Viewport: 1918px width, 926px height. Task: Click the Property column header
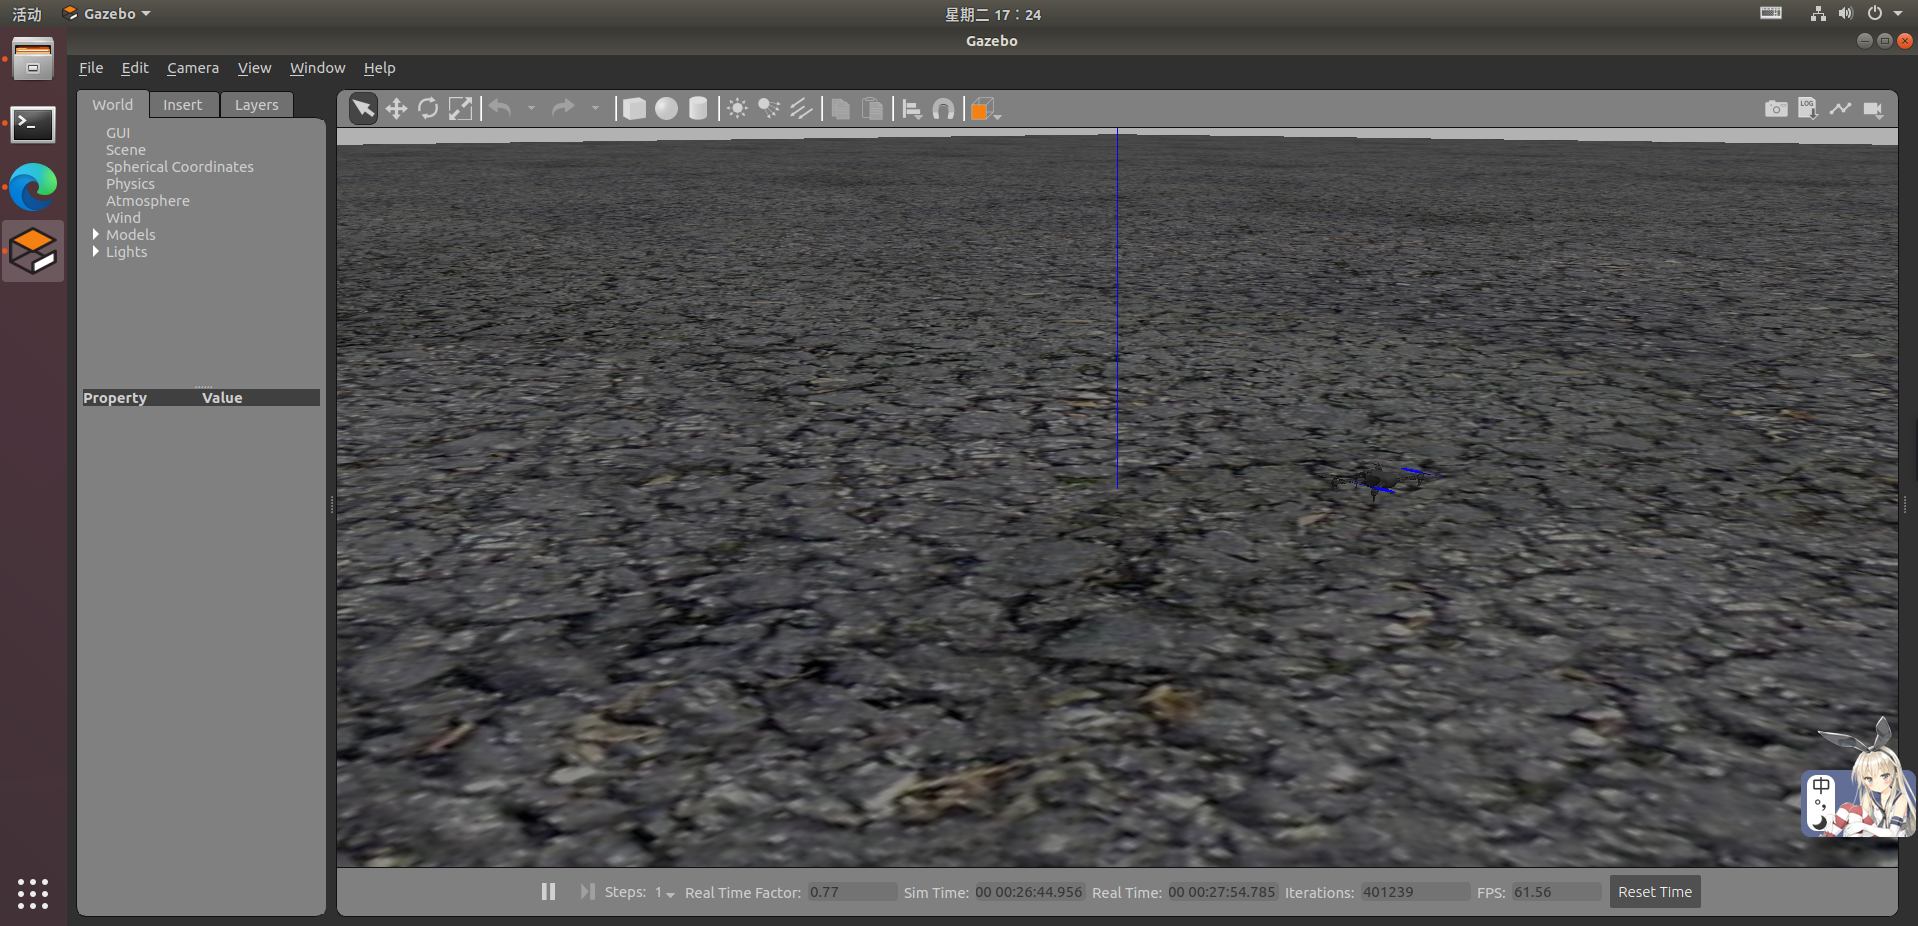click(x=115, y=398)
